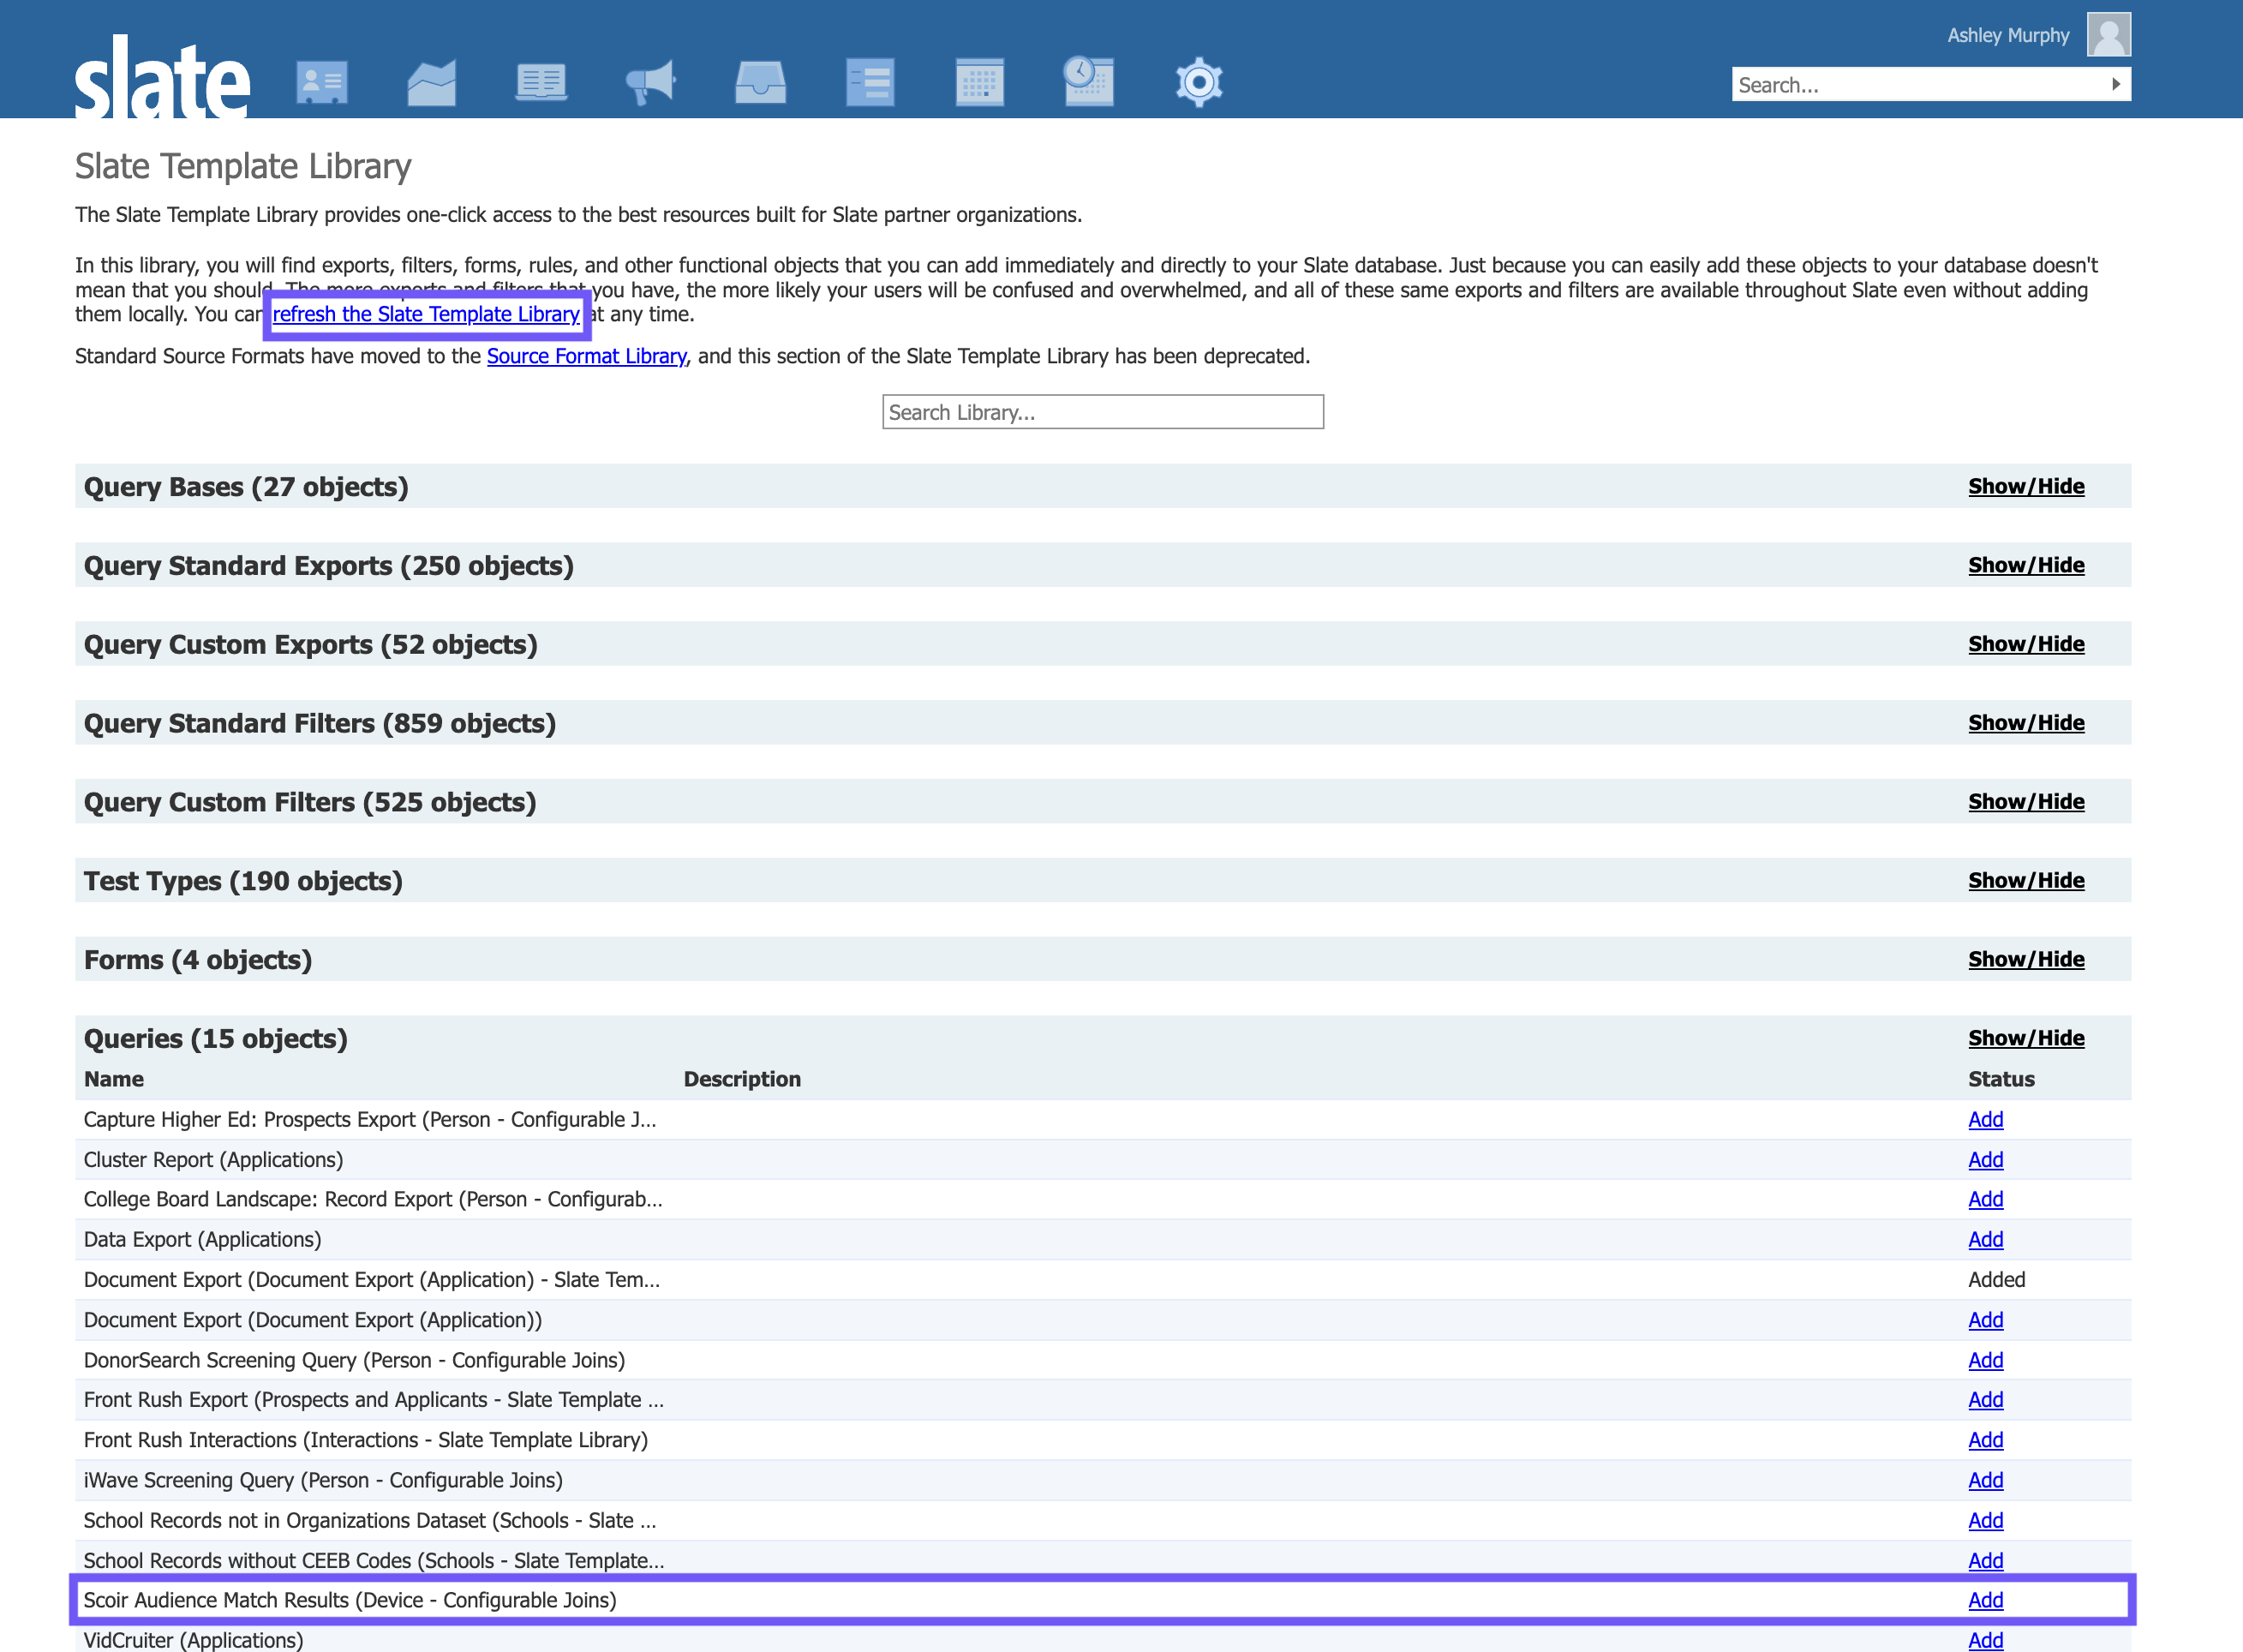
Task: Open the Events calendar grid icon
Action: 980,81
